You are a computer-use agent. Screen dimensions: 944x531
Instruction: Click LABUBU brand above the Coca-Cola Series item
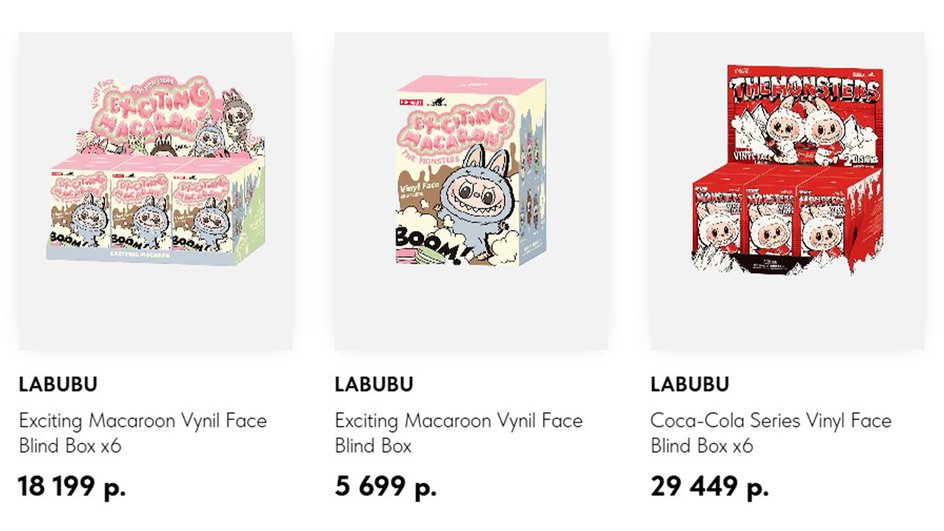pos(690,384)
